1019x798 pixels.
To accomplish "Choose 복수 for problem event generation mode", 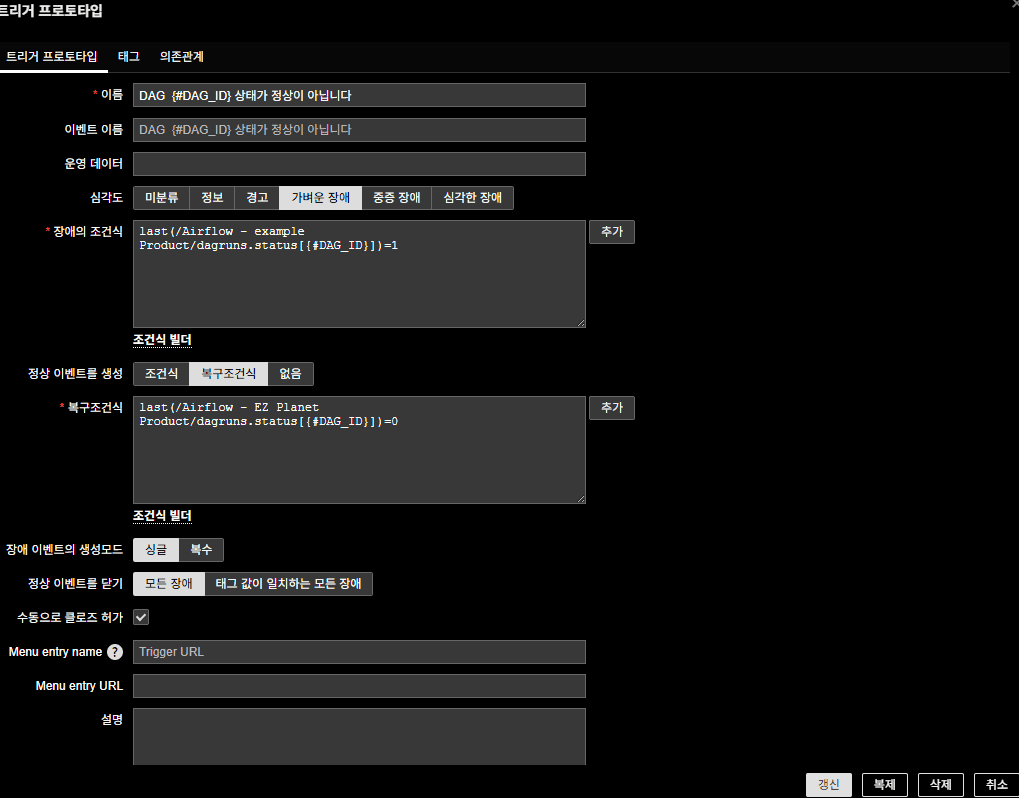I will coord(201,550).
